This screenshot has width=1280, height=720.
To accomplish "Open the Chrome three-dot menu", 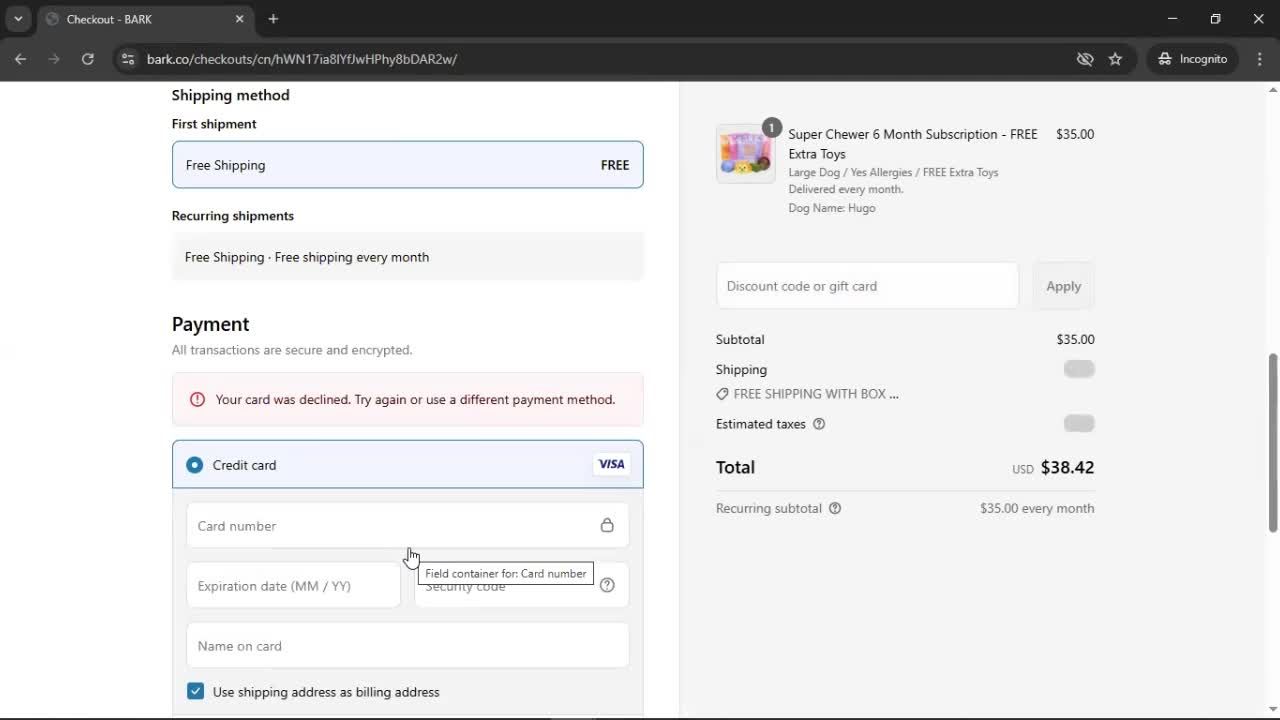I will (x=1259, y=59).
